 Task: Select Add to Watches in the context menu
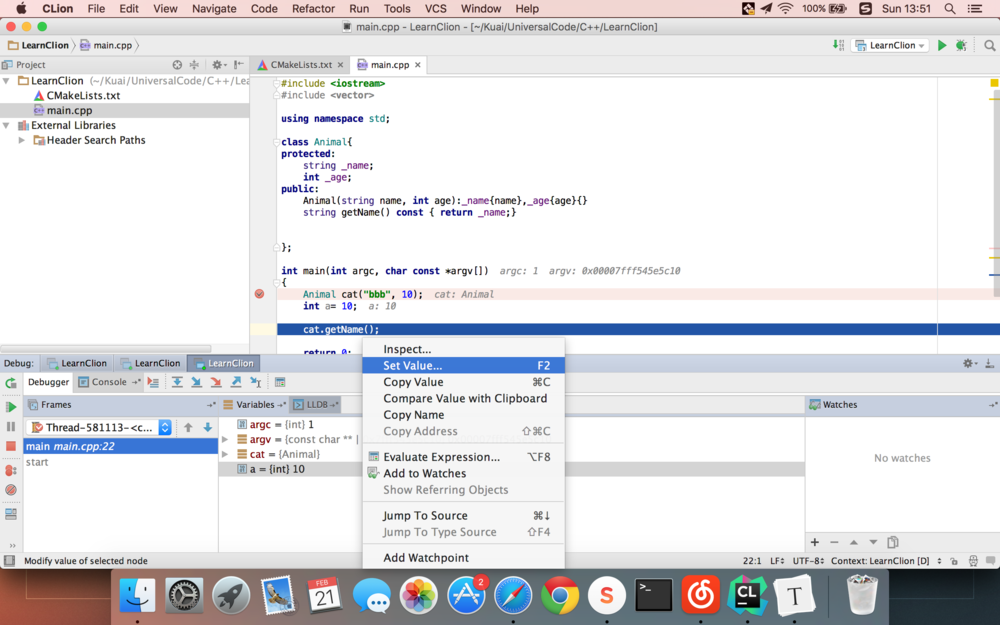click(x=463, y=473)
